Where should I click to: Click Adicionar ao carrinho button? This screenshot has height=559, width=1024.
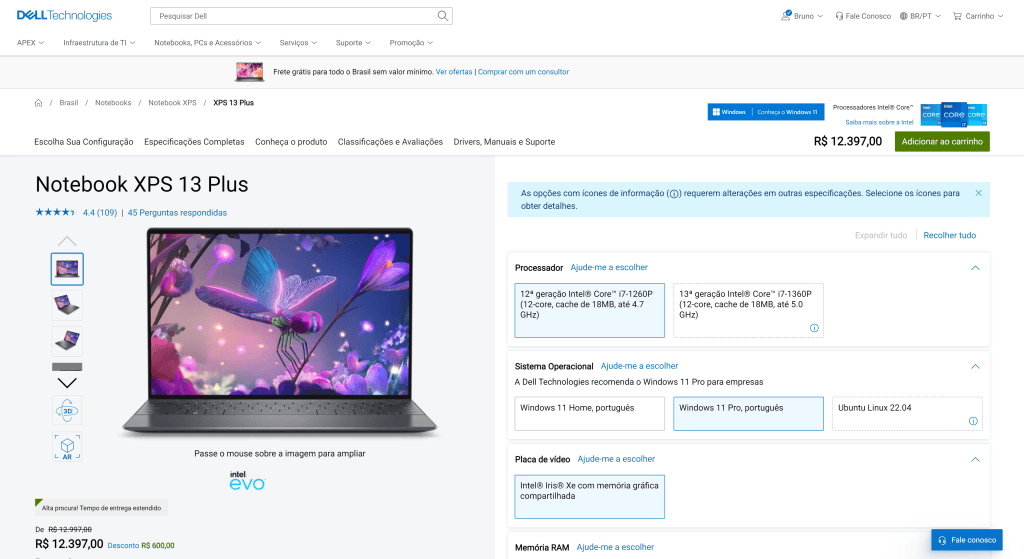click(942, 142)
